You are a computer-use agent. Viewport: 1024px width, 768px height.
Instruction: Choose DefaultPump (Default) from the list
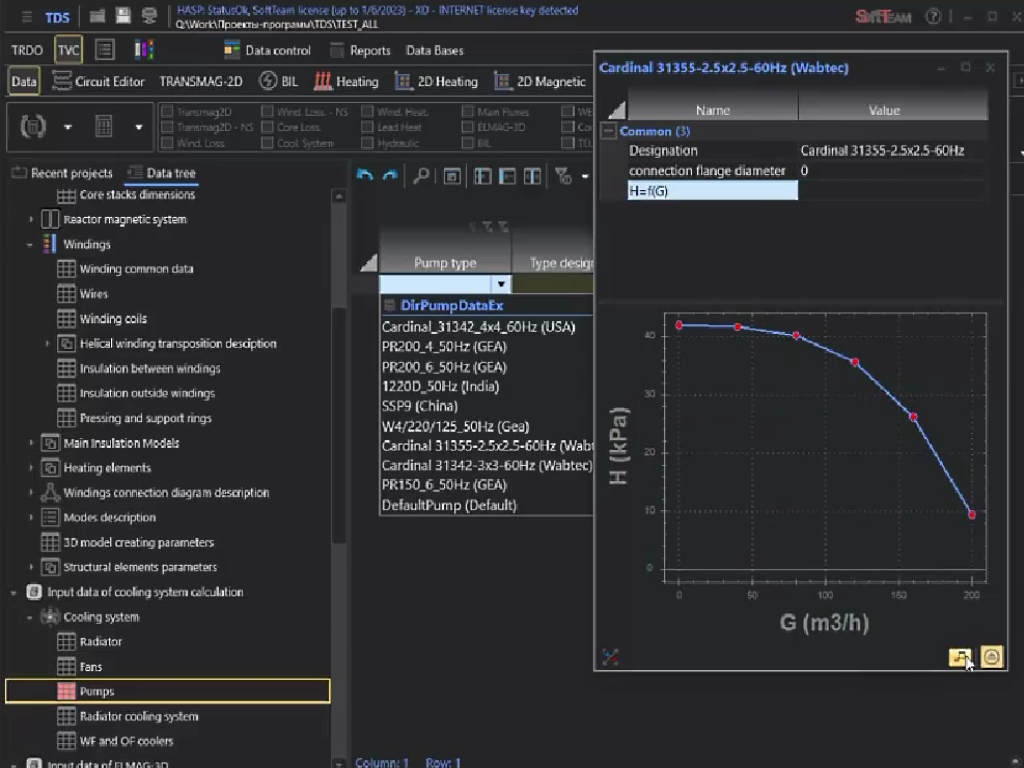449,505
